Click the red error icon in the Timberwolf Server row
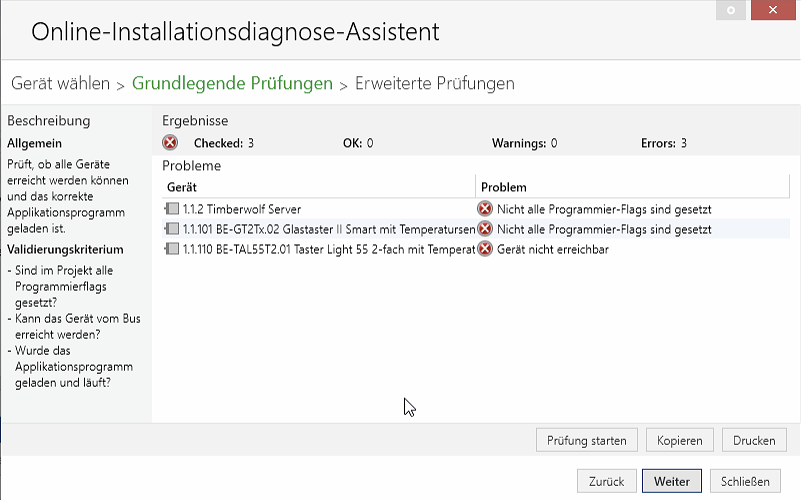Image resolution: width=801 pixels, height=500 pixels. pos(485,209)
